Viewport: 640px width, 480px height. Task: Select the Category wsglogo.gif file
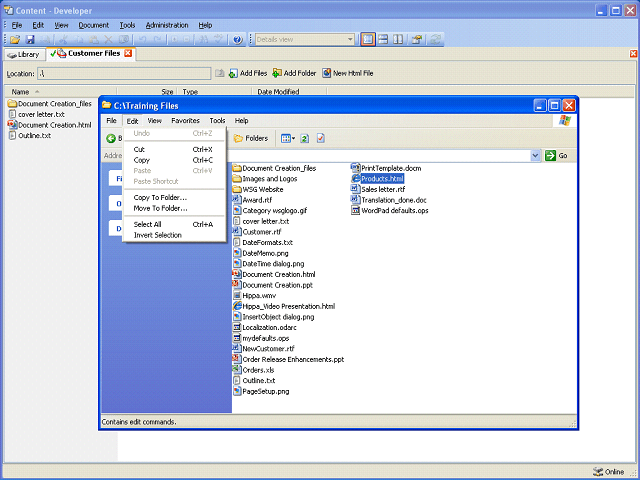coord(270,211)
